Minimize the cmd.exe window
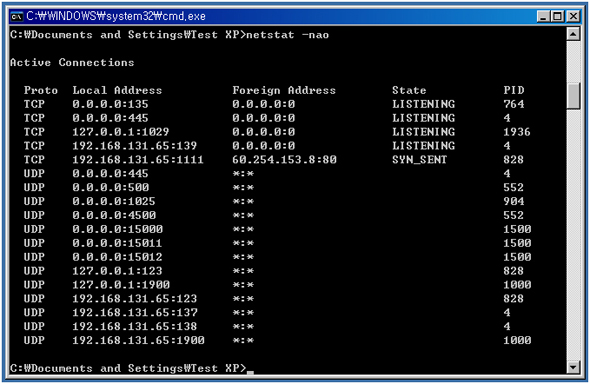This screenshot has width=590, height=384. click(543, 17)
